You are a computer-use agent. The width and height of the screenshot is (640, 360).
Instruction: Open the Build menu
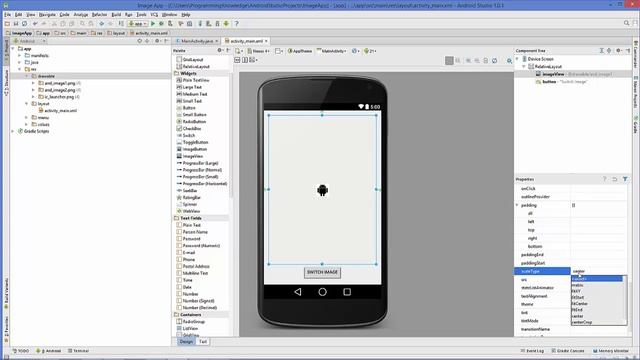tap(116, 14)
